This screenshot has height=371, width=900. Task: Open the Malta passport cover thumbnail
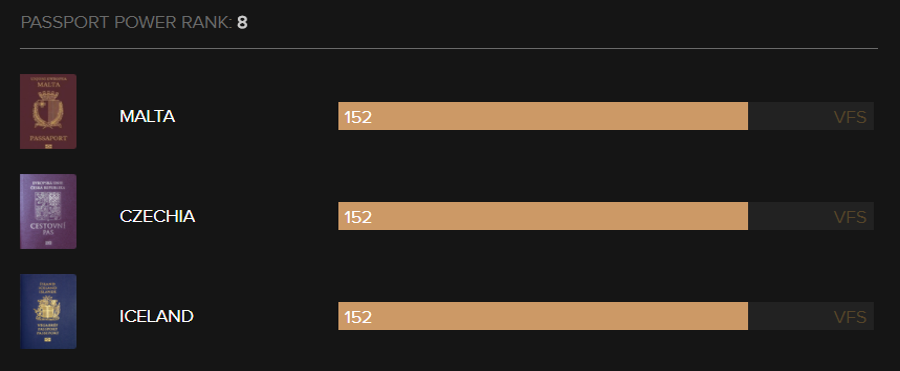point(48,111)
